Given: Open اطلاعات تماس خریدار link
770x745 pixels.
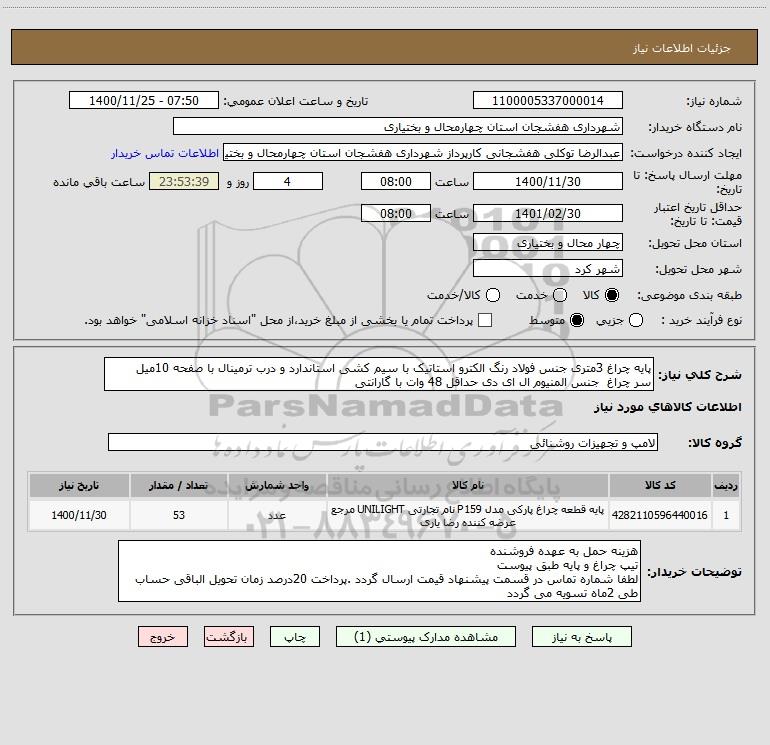Looking at the screenshot, I should click(165, 153).
